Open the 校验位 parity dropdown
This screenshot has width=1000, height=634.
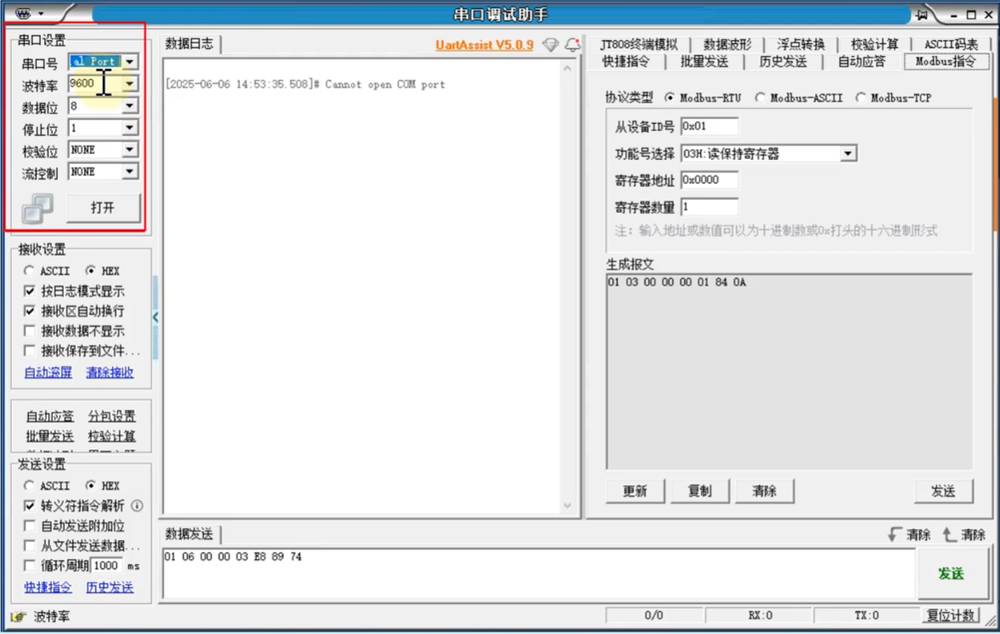(x=129, y=150)
